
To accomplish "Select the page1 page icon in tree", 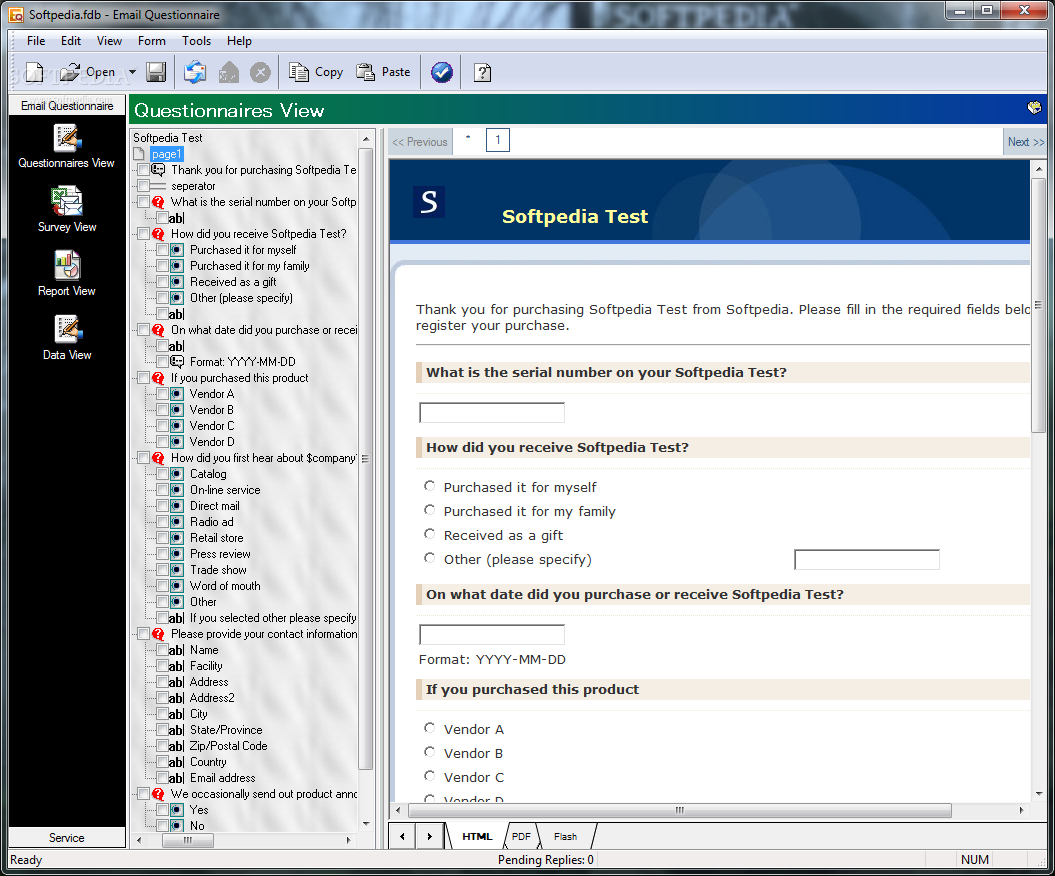I will click(139, 154).
